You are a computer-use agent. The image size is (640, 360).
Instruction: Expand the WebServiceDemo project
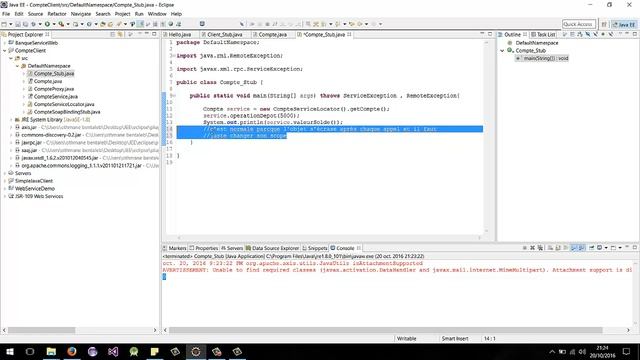point(5,189)
